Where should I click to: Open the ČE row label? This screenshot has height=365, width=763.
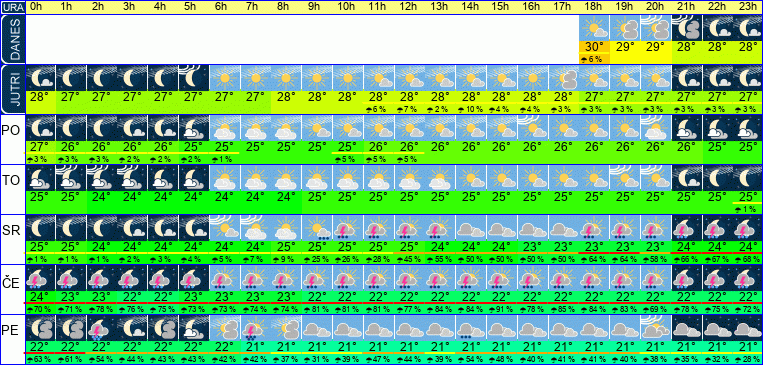click(x=11, y=281)
